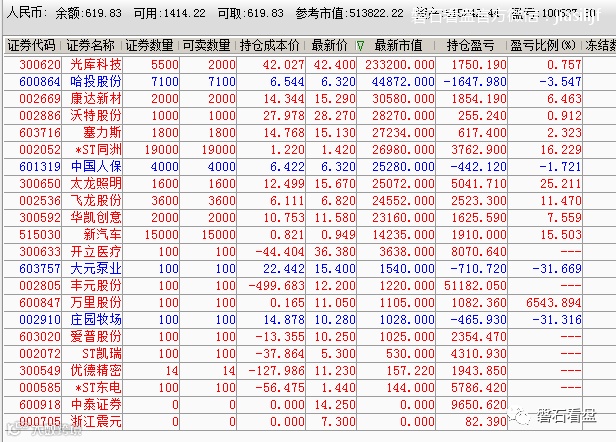Image resolution: width=616 pixels, height=442 pixels.
Task: Click profit ratio 25.211 for 太龙照明
Action: click(560, 183)
